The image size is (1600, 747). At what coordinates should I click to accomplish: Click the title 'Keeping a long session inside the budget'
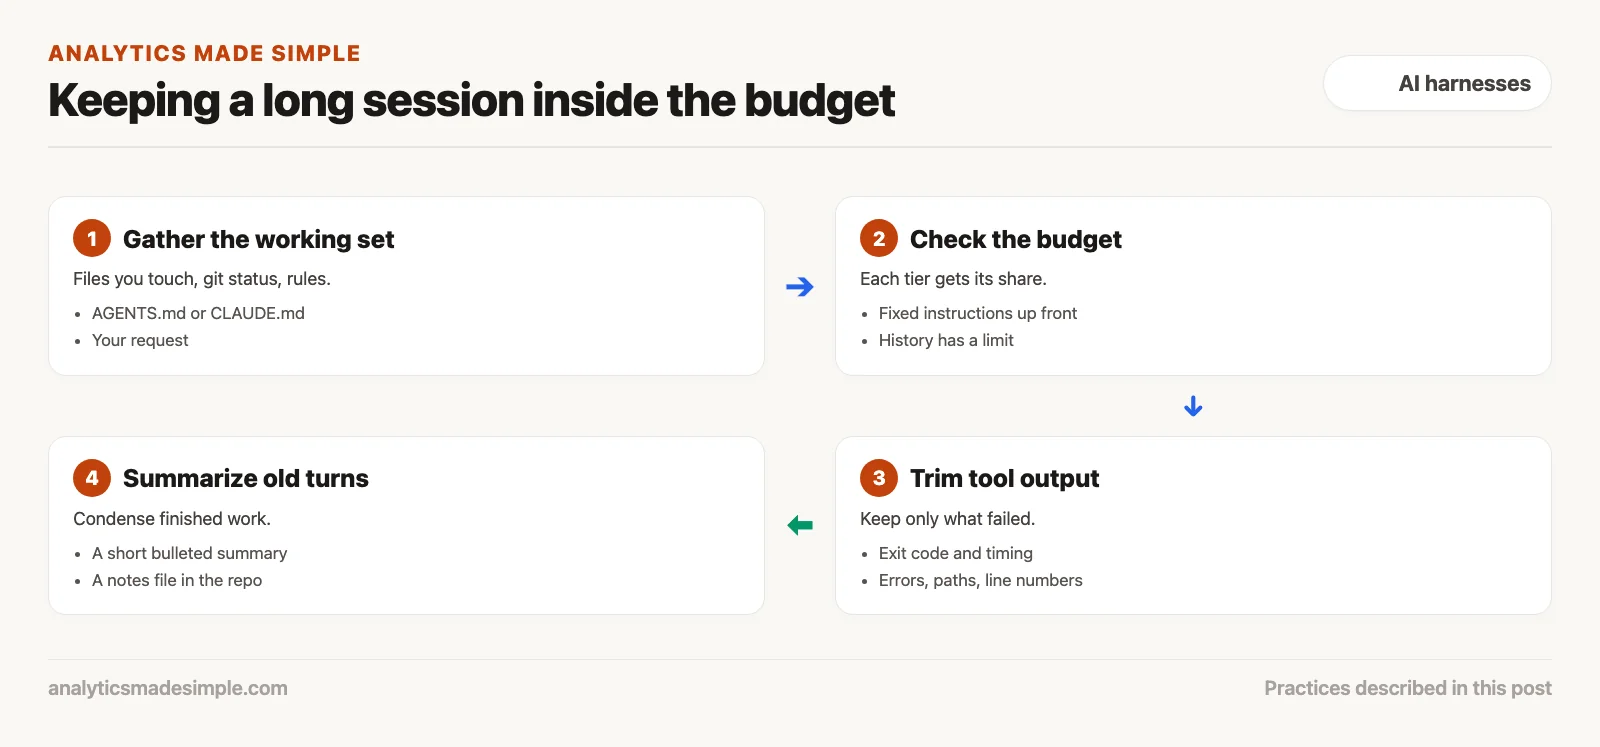point(471,100)
